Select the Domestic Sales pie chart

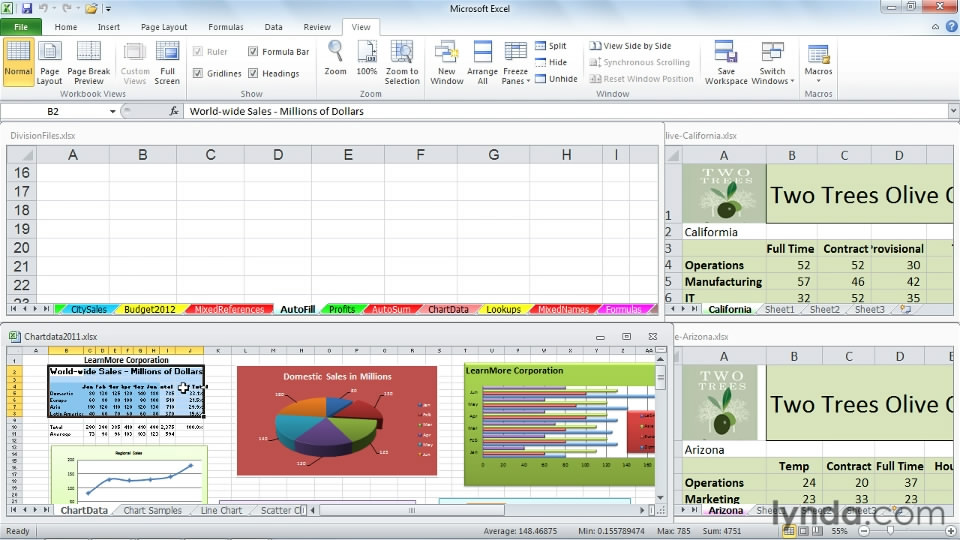(x=337, y=421)
